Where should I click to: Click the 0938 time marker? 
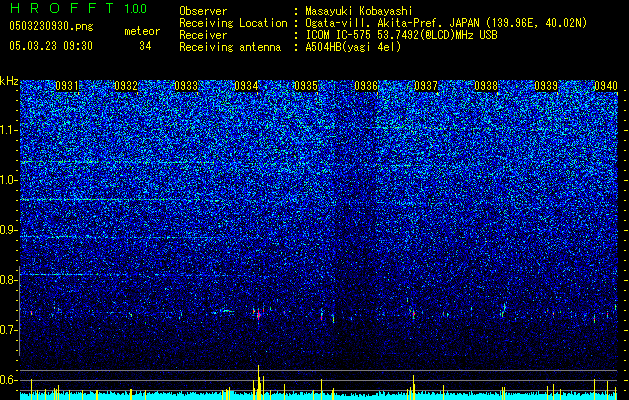tap(486, 86)
